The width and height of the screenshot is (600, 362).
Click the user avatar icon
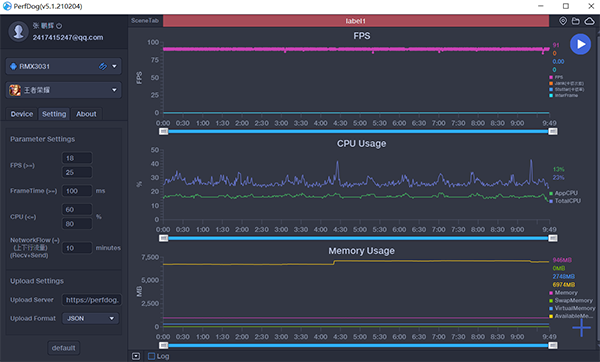click(x=18, y=31)
